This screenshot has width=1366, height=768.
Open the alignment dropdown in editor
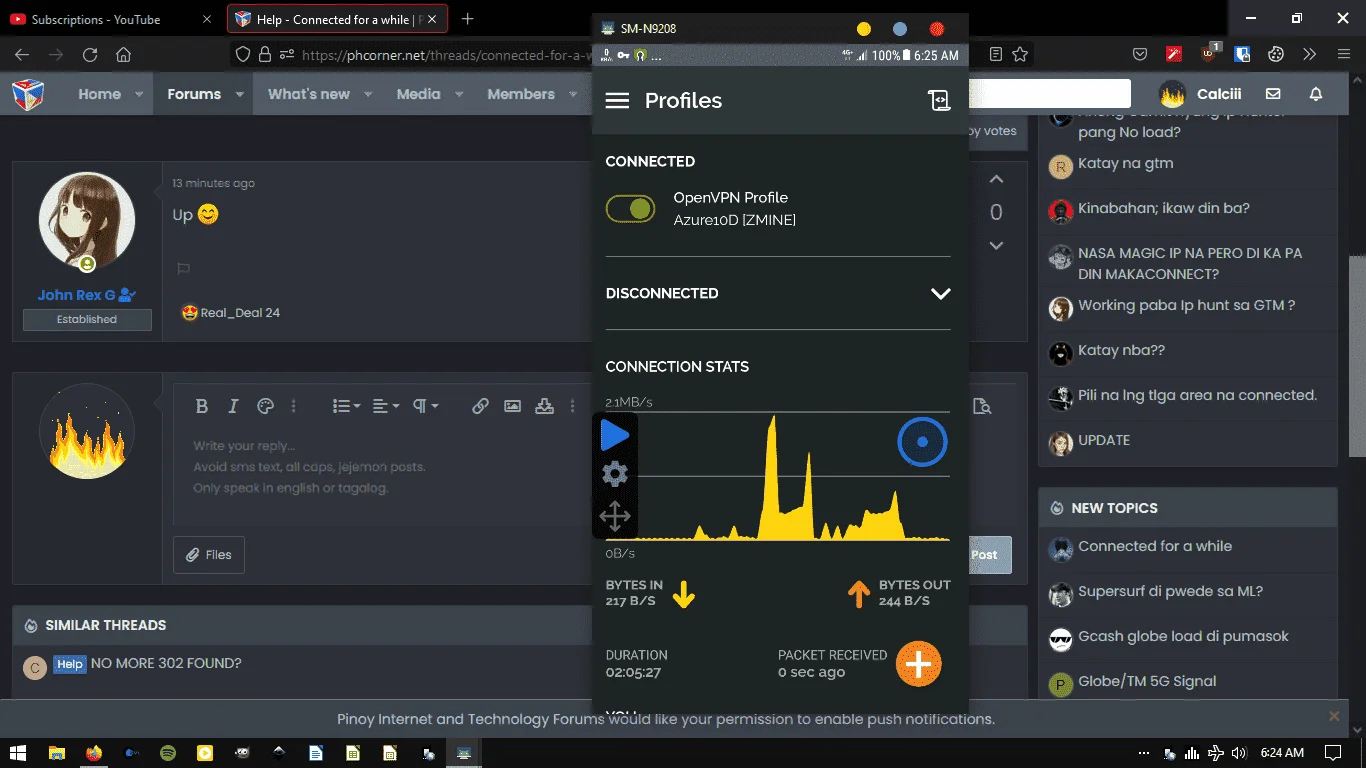[385, 406]
